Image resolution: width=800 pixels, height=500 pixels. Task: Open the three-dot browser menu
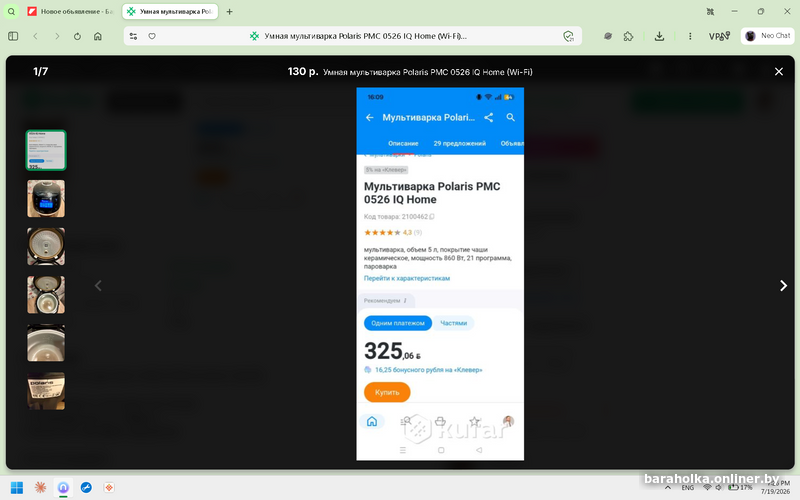coord(690,36)
